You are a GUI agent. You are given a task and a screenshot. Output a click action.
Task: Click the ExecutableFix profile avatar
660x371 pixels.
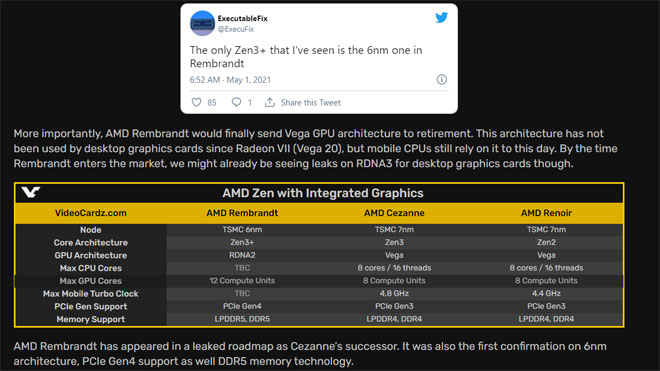pyautogui.click(x=202, y=23)
